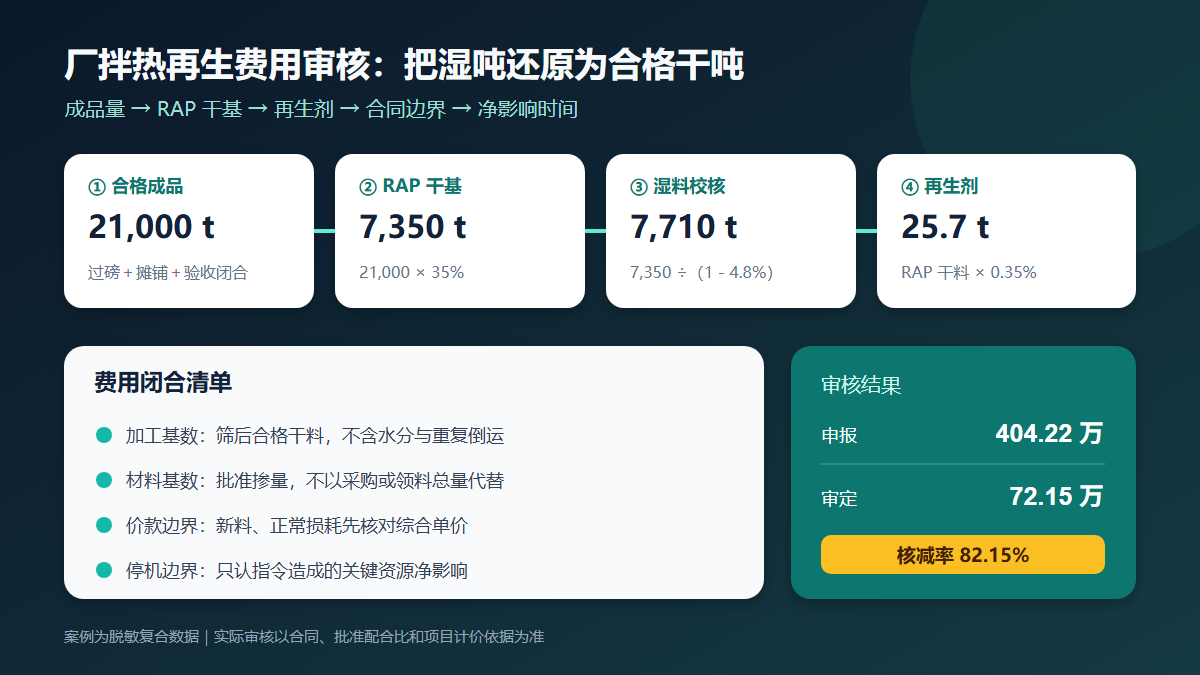Select the value 21,000 t

[151, 227]
